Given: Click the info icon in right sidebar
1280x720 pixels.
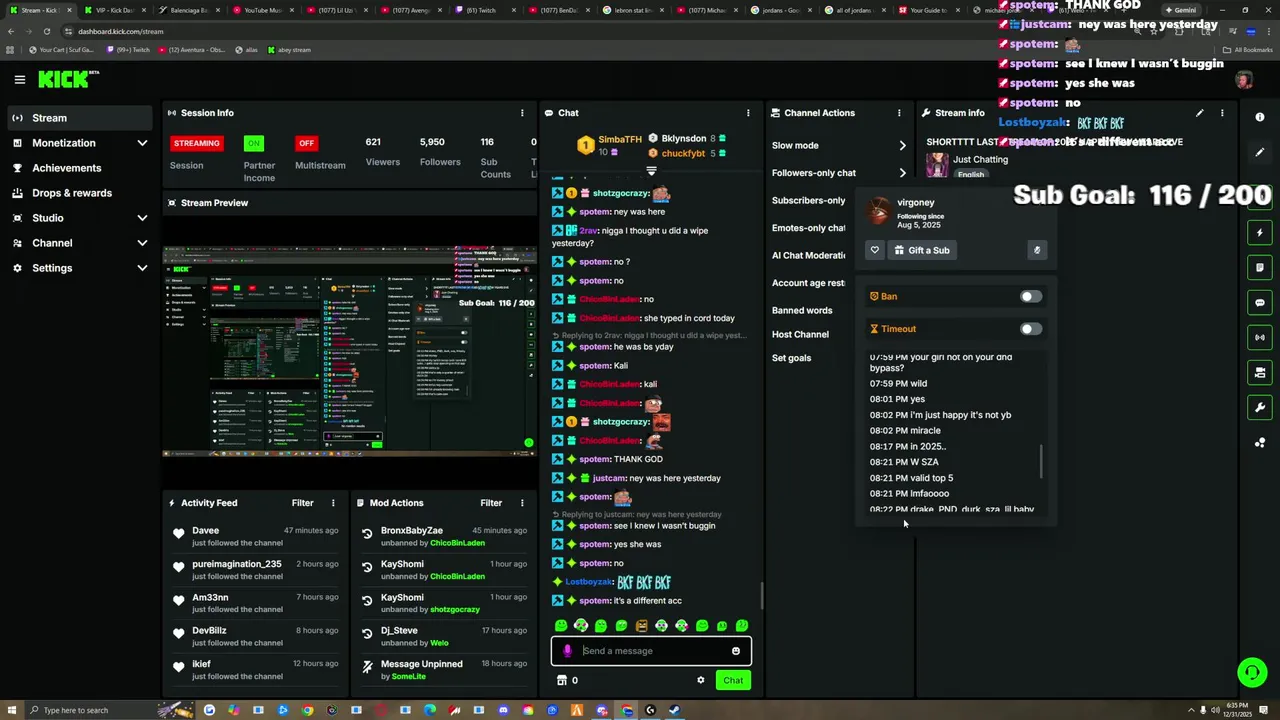Looking at the screenshot, I should click(x=1260, y=117).
